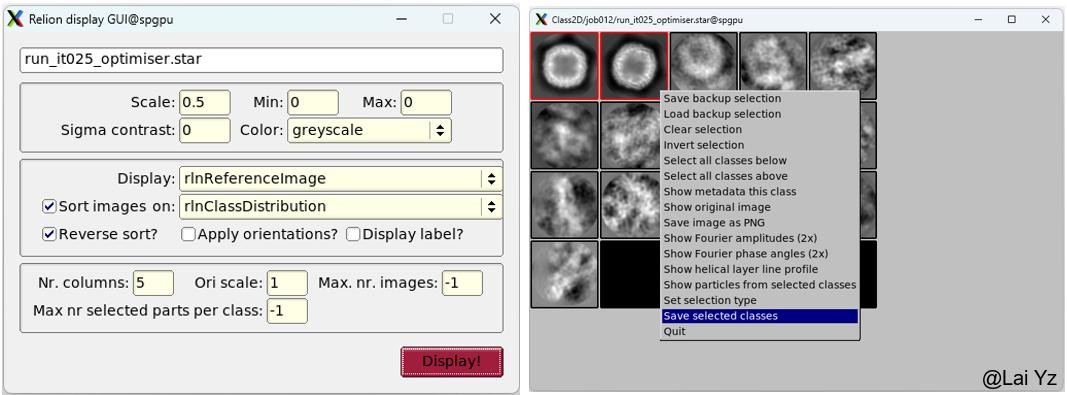Click the Max value field

coord(426,103)
